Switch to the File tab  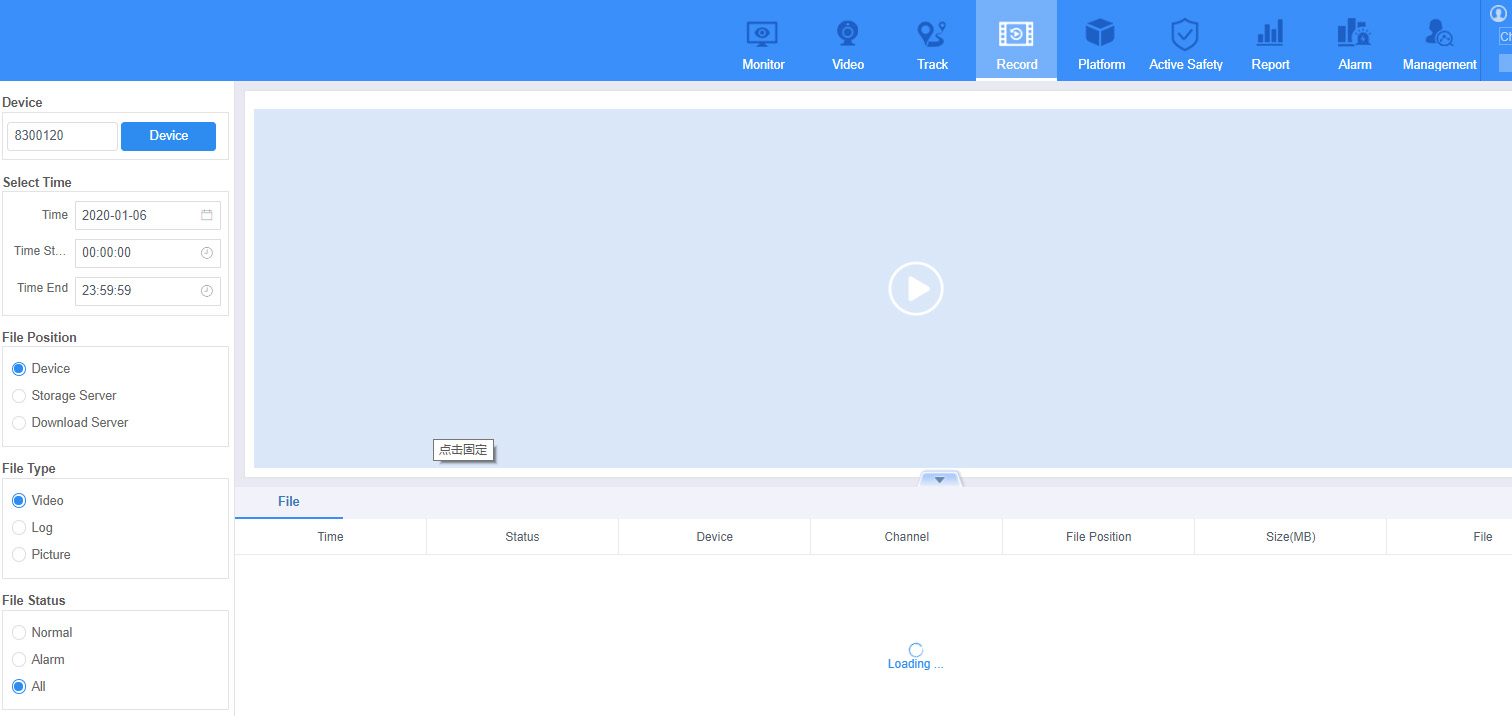point(289,502)
